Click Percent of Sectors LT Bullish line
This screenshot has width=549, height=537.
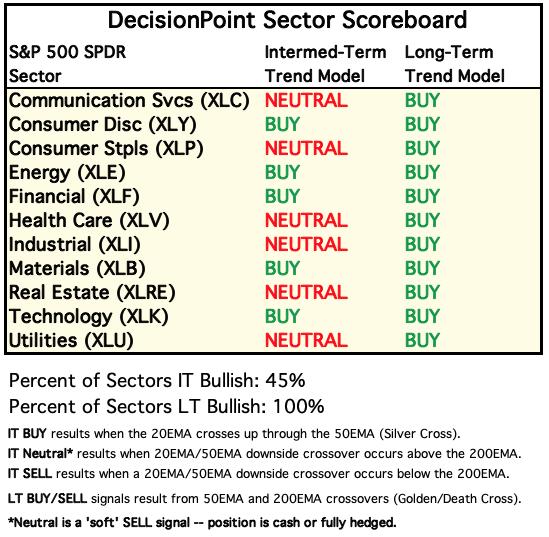coord(167,406)
